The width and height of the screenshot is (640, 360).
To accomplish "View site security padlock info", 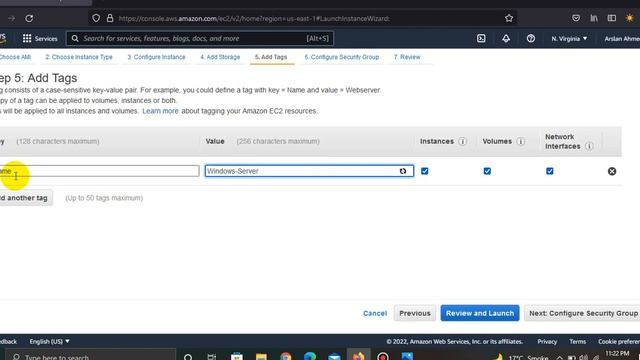I will point(110,18).
